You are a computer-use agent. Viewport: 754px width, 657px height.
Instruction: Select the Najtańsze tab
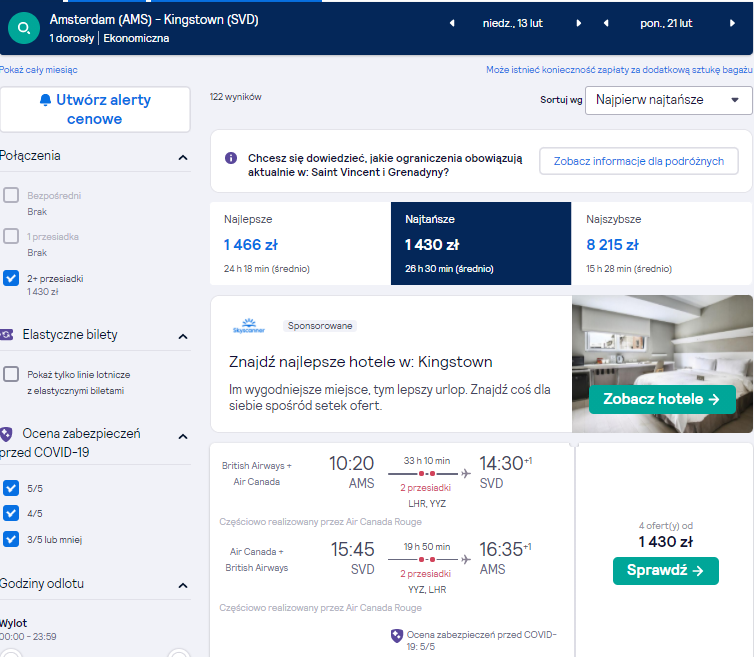point(481,243)
